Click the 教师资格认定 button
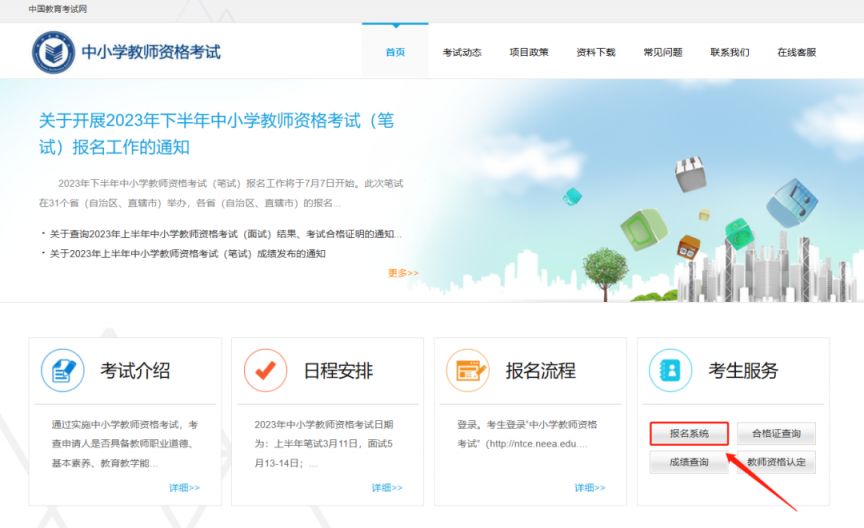Image resolution: width=864 pixels, height=528 pixels. tap(776, 462)
